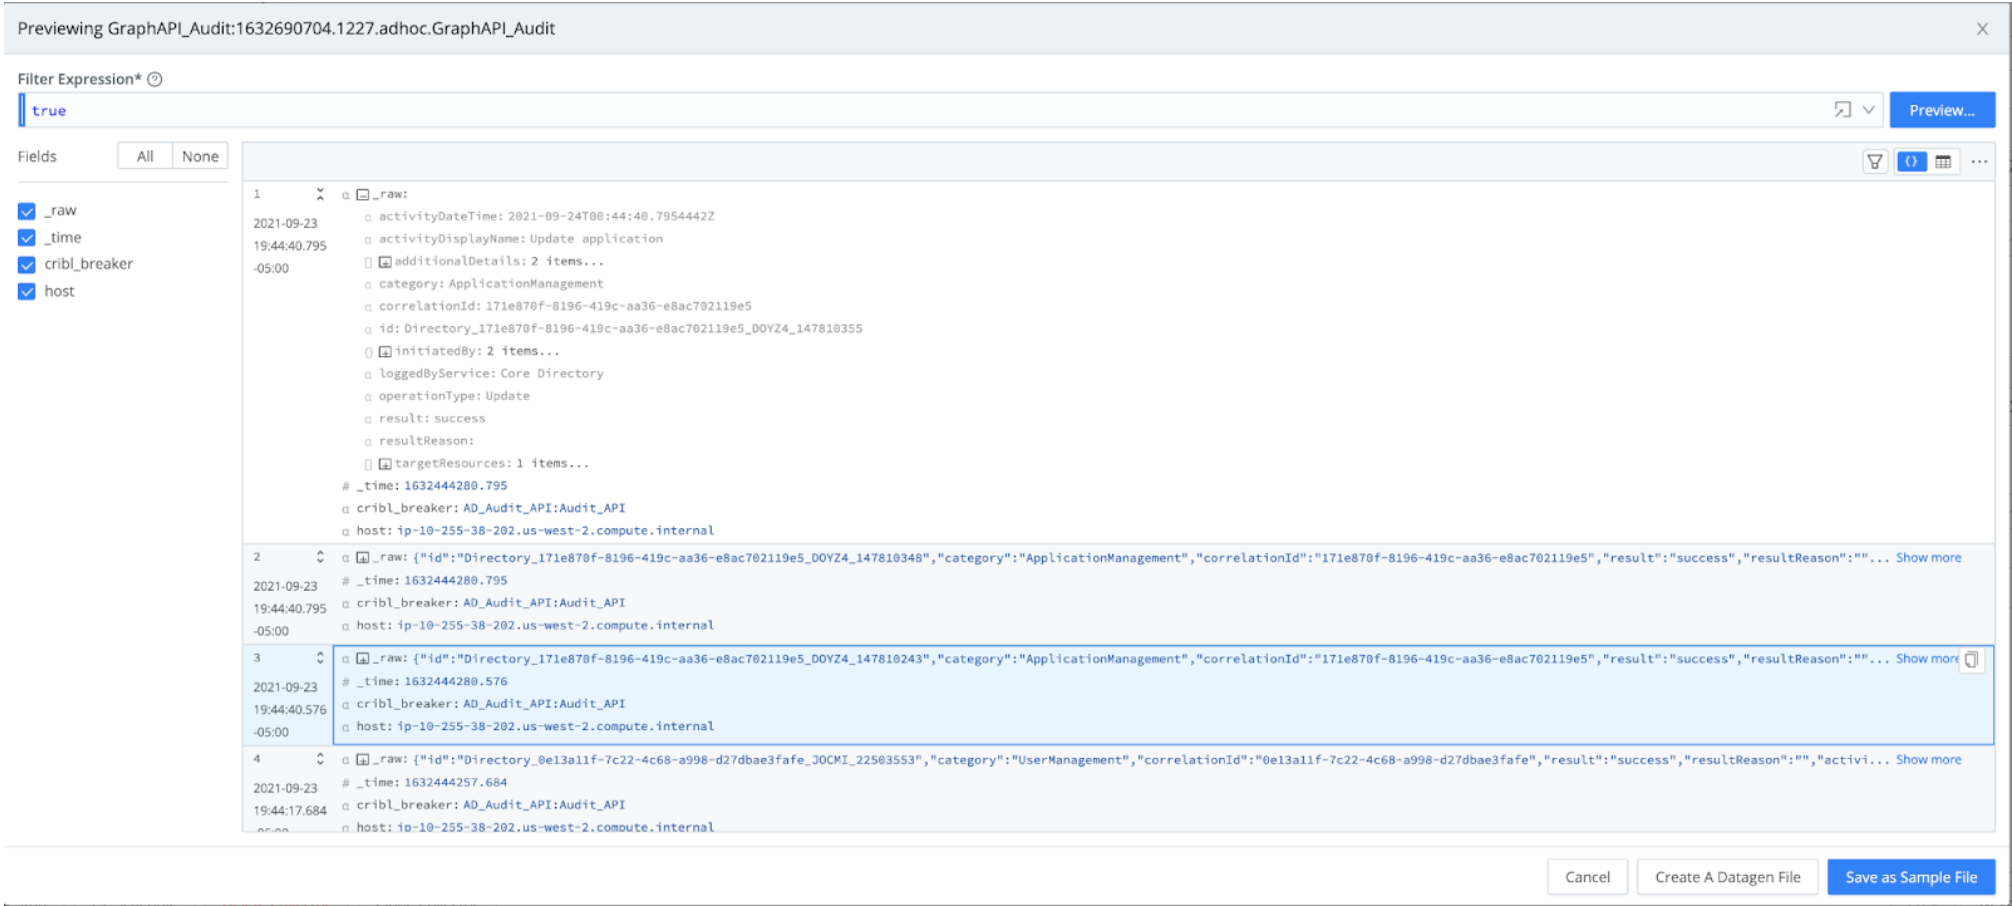The width and height of the screenshot is (2012, 906).
Task: Disable the host field checkbox
Action: [x=26, y=291]
